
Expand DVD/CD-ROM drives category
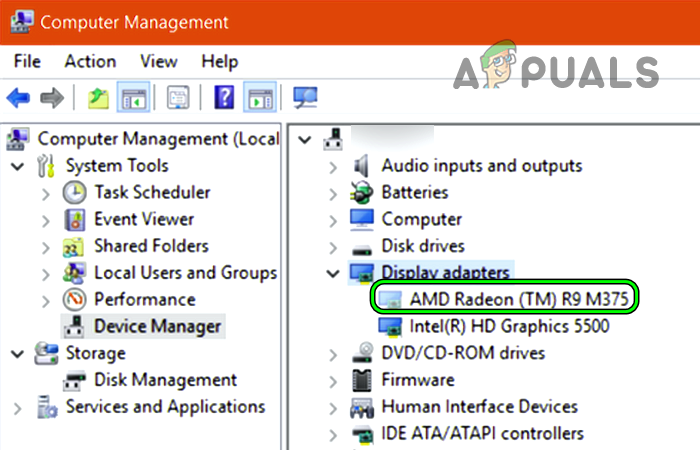tap(333, 355)
